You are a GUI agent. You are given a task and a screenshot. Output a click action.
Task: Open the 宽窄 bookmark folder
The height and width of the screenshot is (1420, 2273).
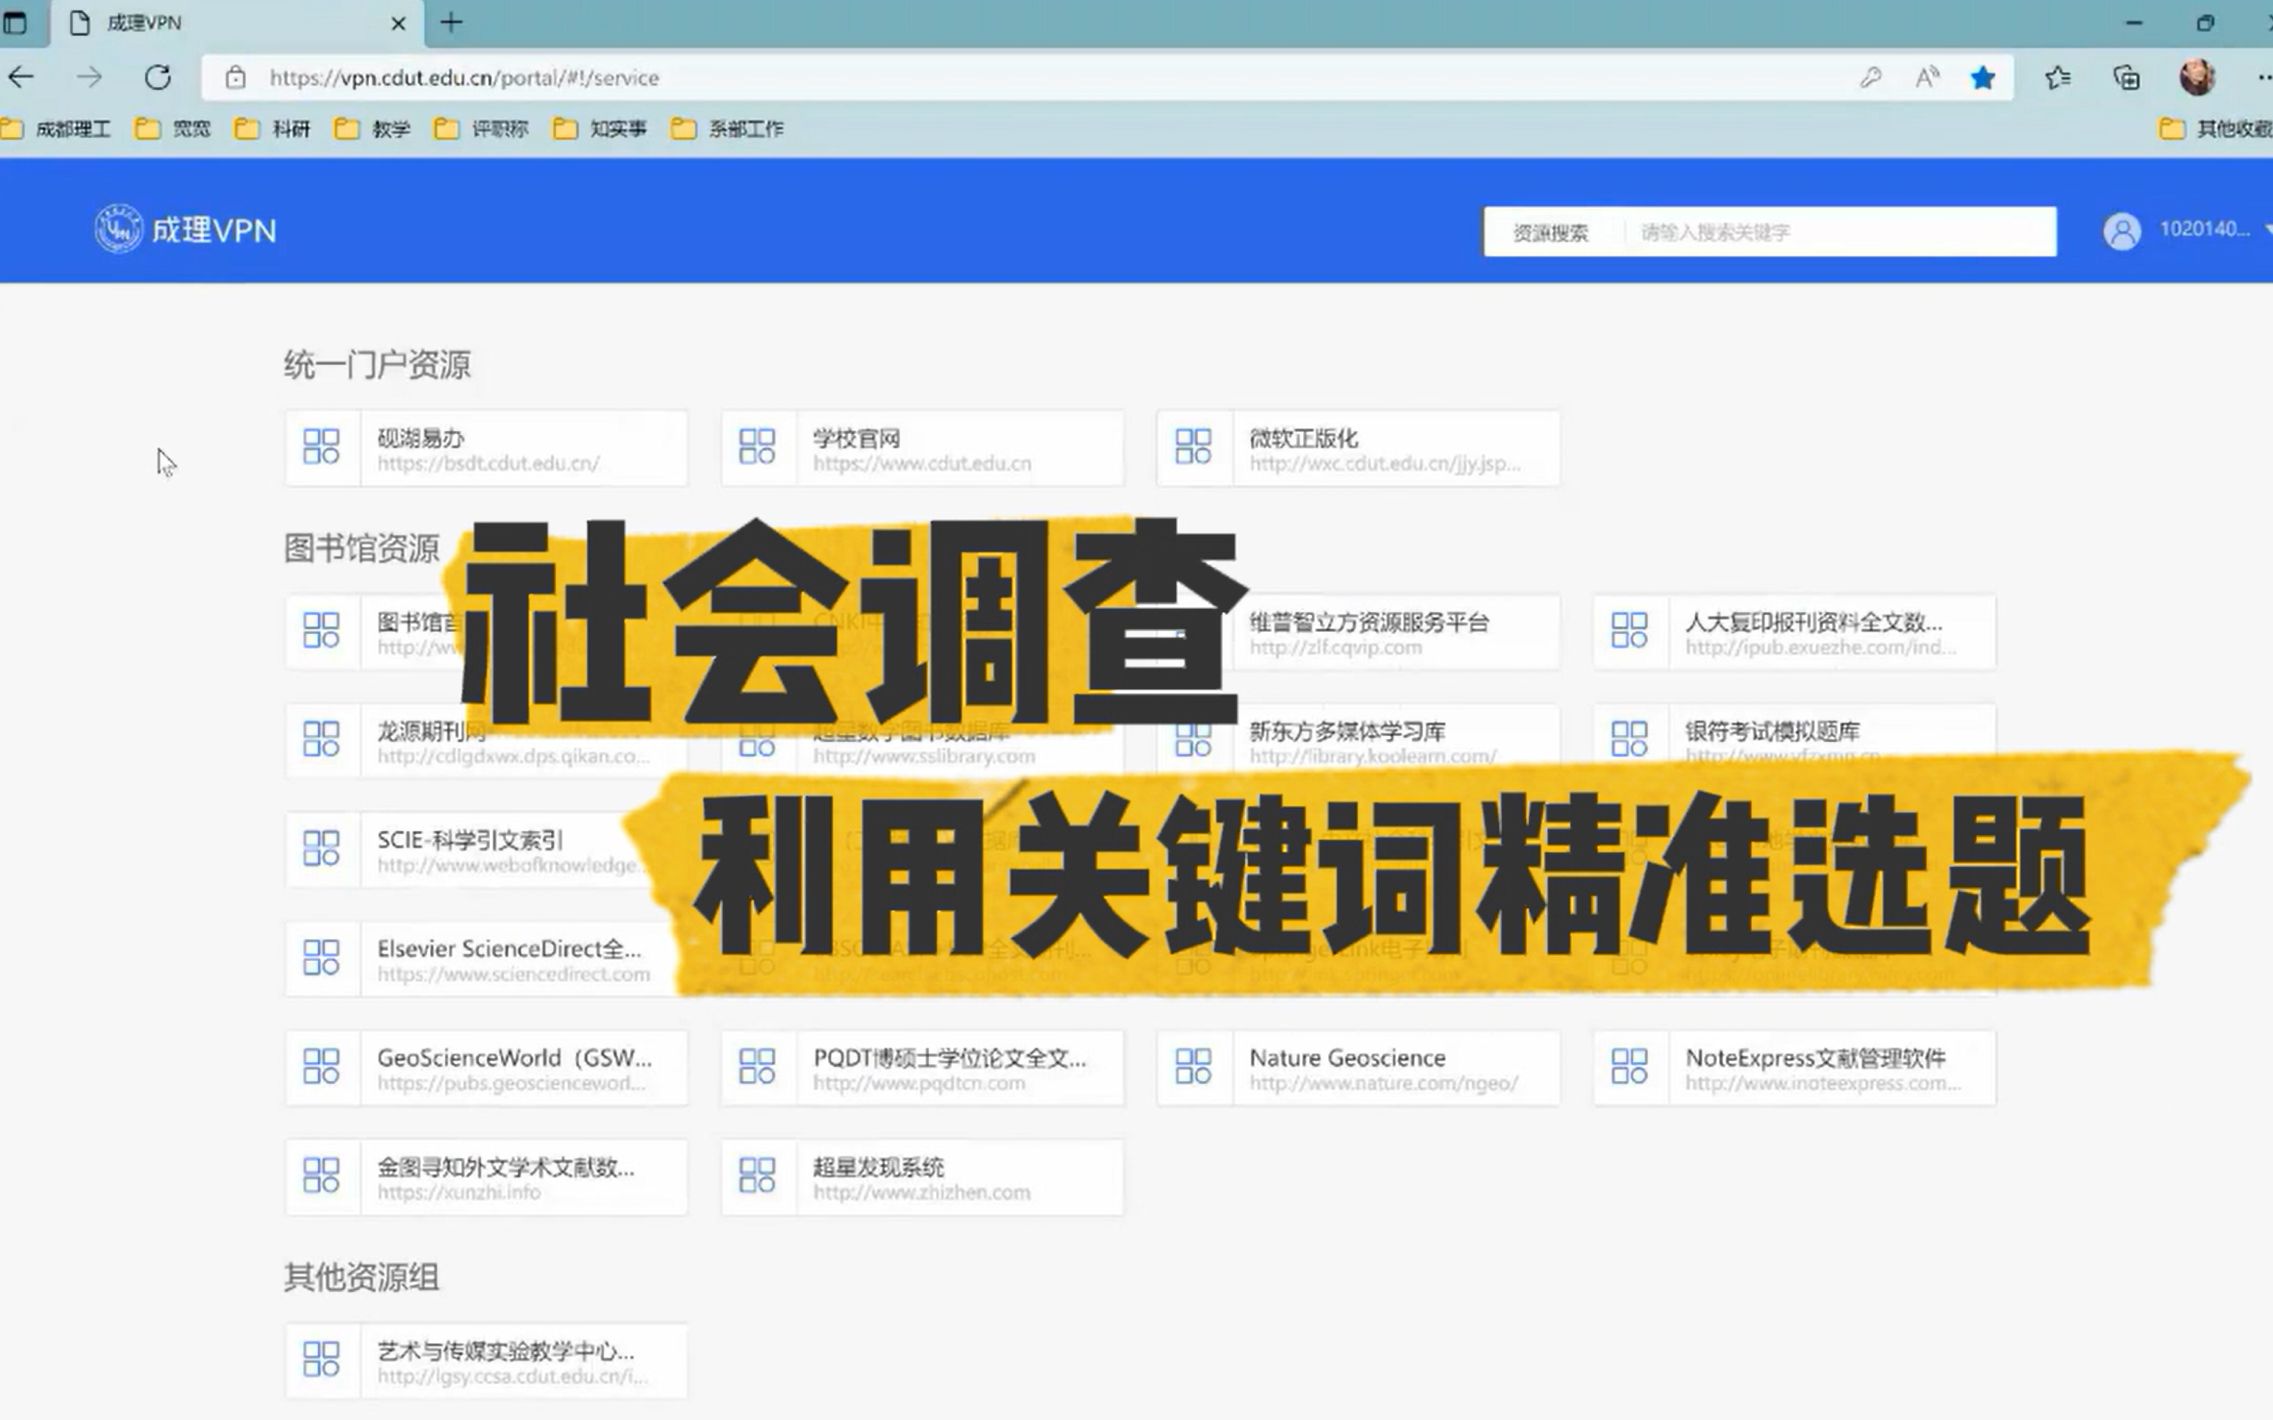[173, 128]
